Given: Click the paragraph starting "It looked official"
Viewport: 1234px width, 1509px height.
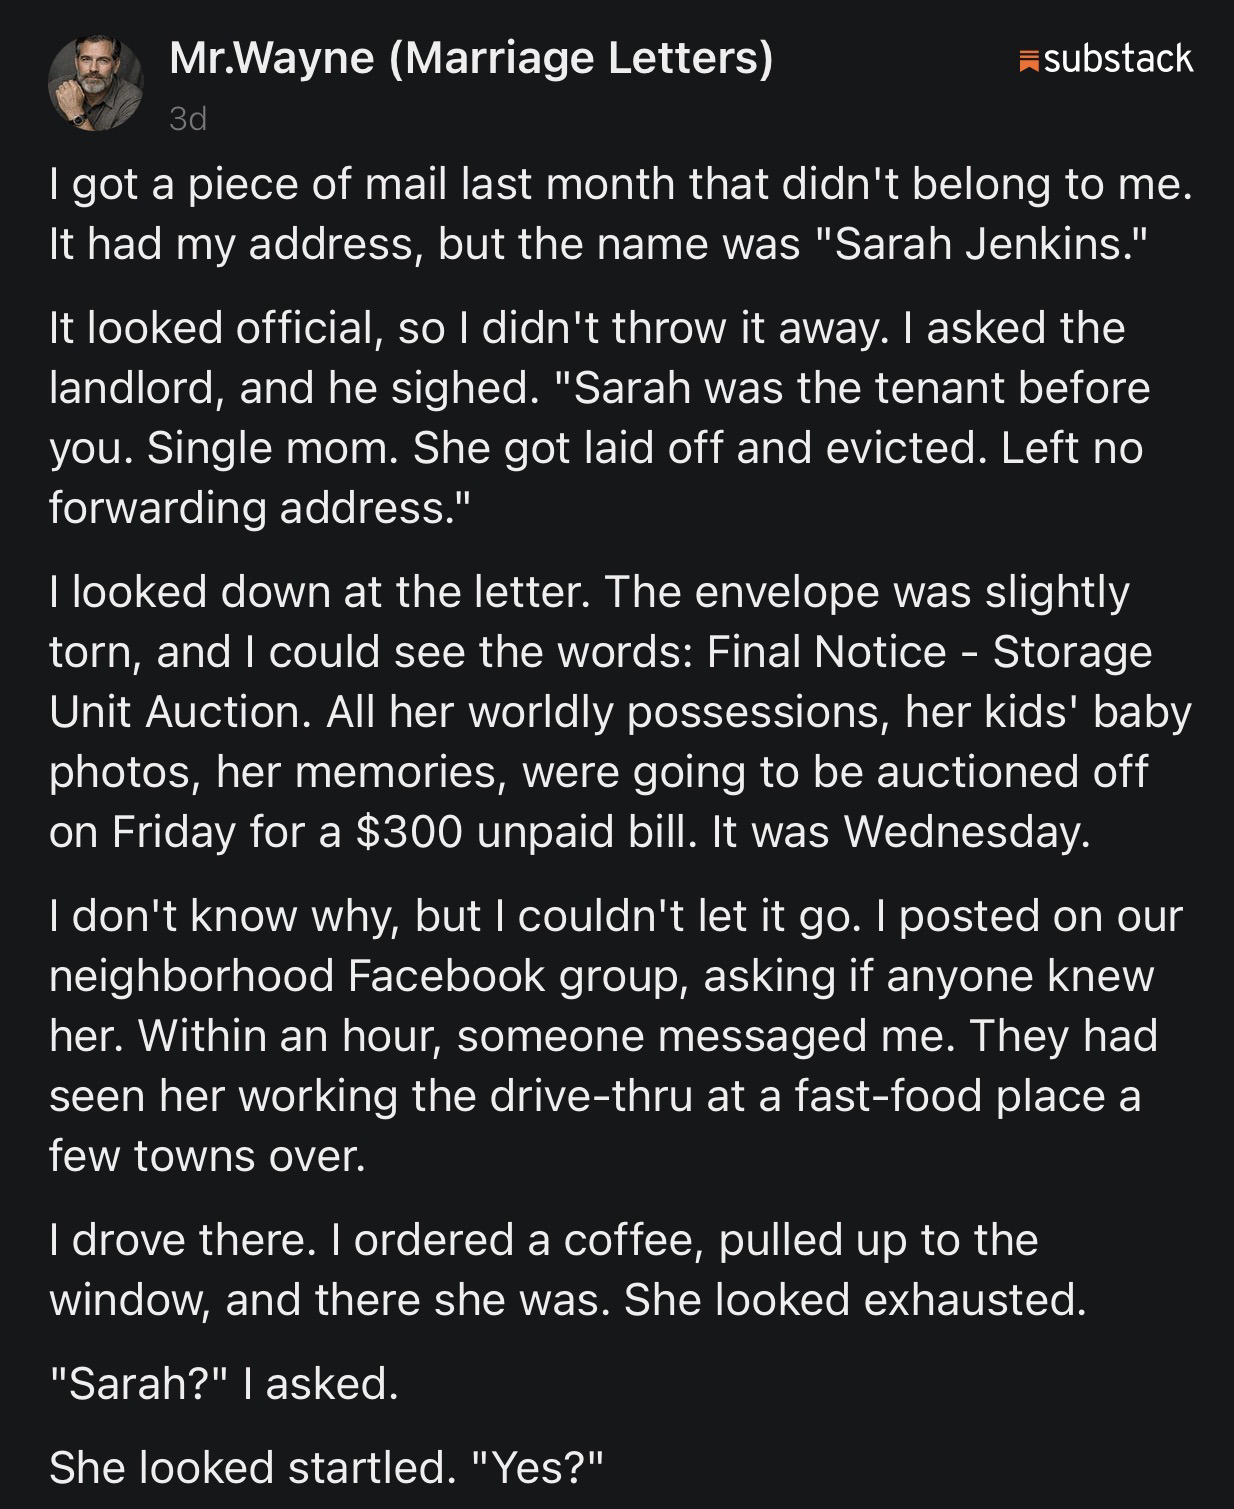Looking at the screenshot, I should [600, 417].
